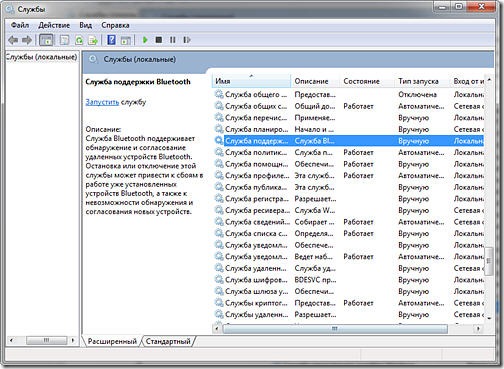The height and width of the screenshot is (369, 504).
Task: Click the Запустить service link
Action: point(102,102)
